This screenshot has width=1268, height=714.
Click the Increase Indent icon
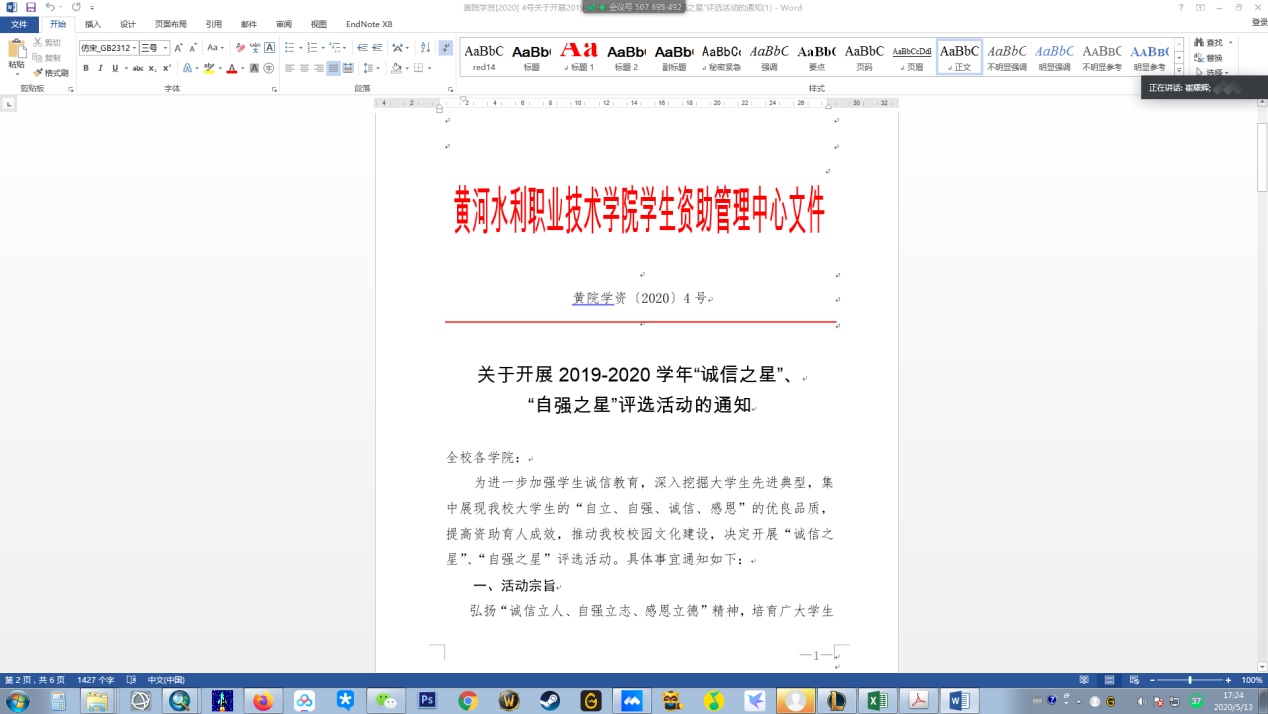pos(377,48)
